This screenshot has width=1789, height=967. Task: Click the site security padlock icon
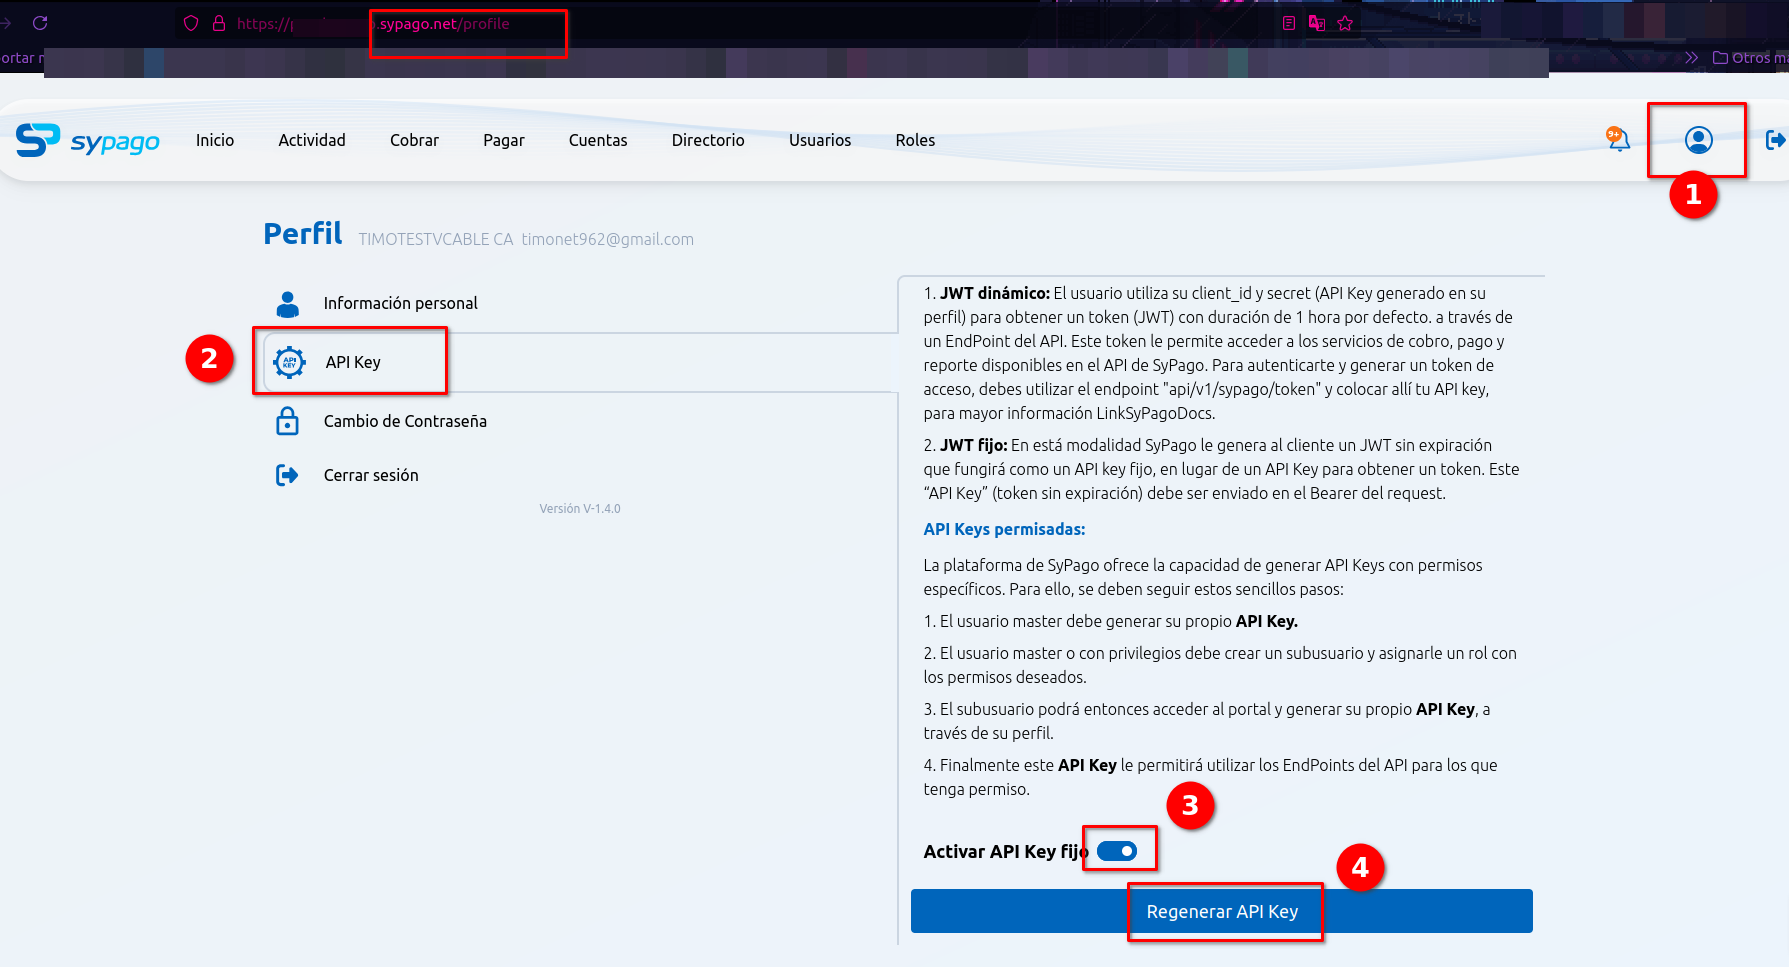pyautogui.click(x=219, y=24)
